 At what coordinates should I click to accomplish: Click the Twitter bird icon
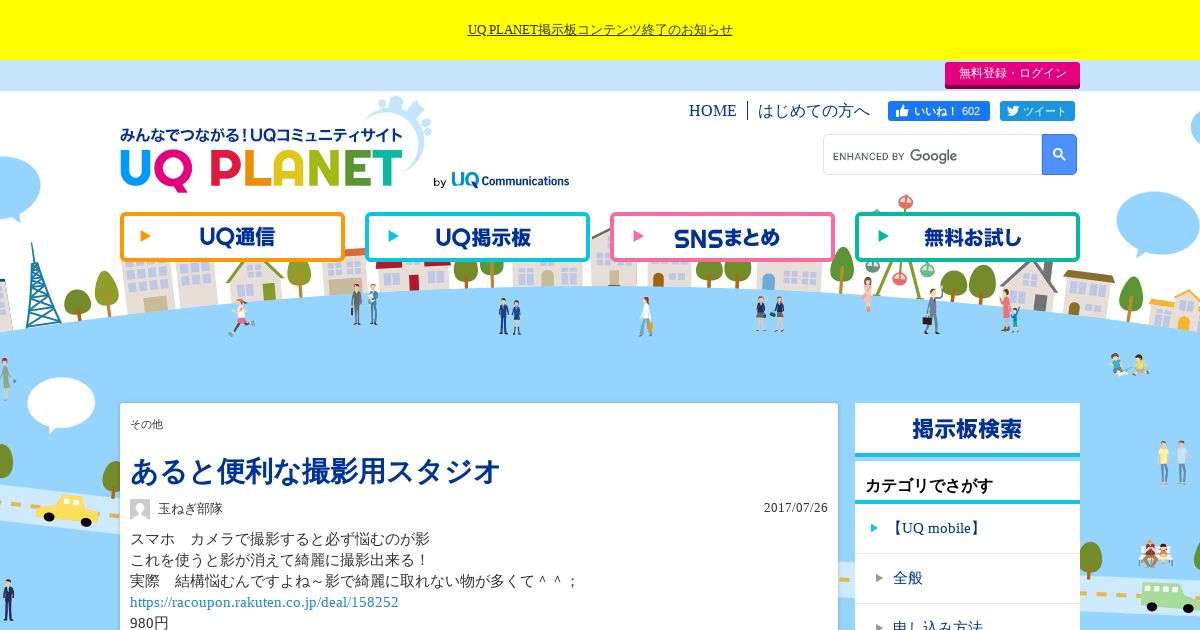point(1013,111)
